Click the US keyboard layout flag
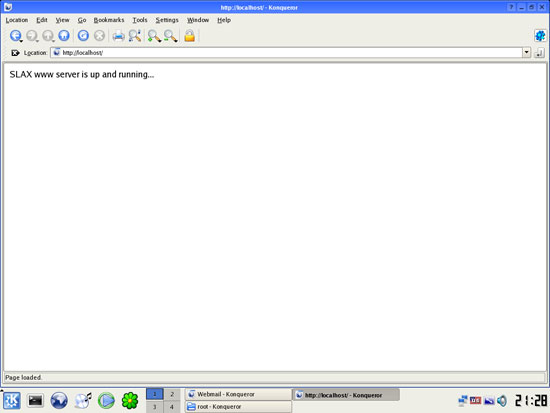 pos(476,400)
